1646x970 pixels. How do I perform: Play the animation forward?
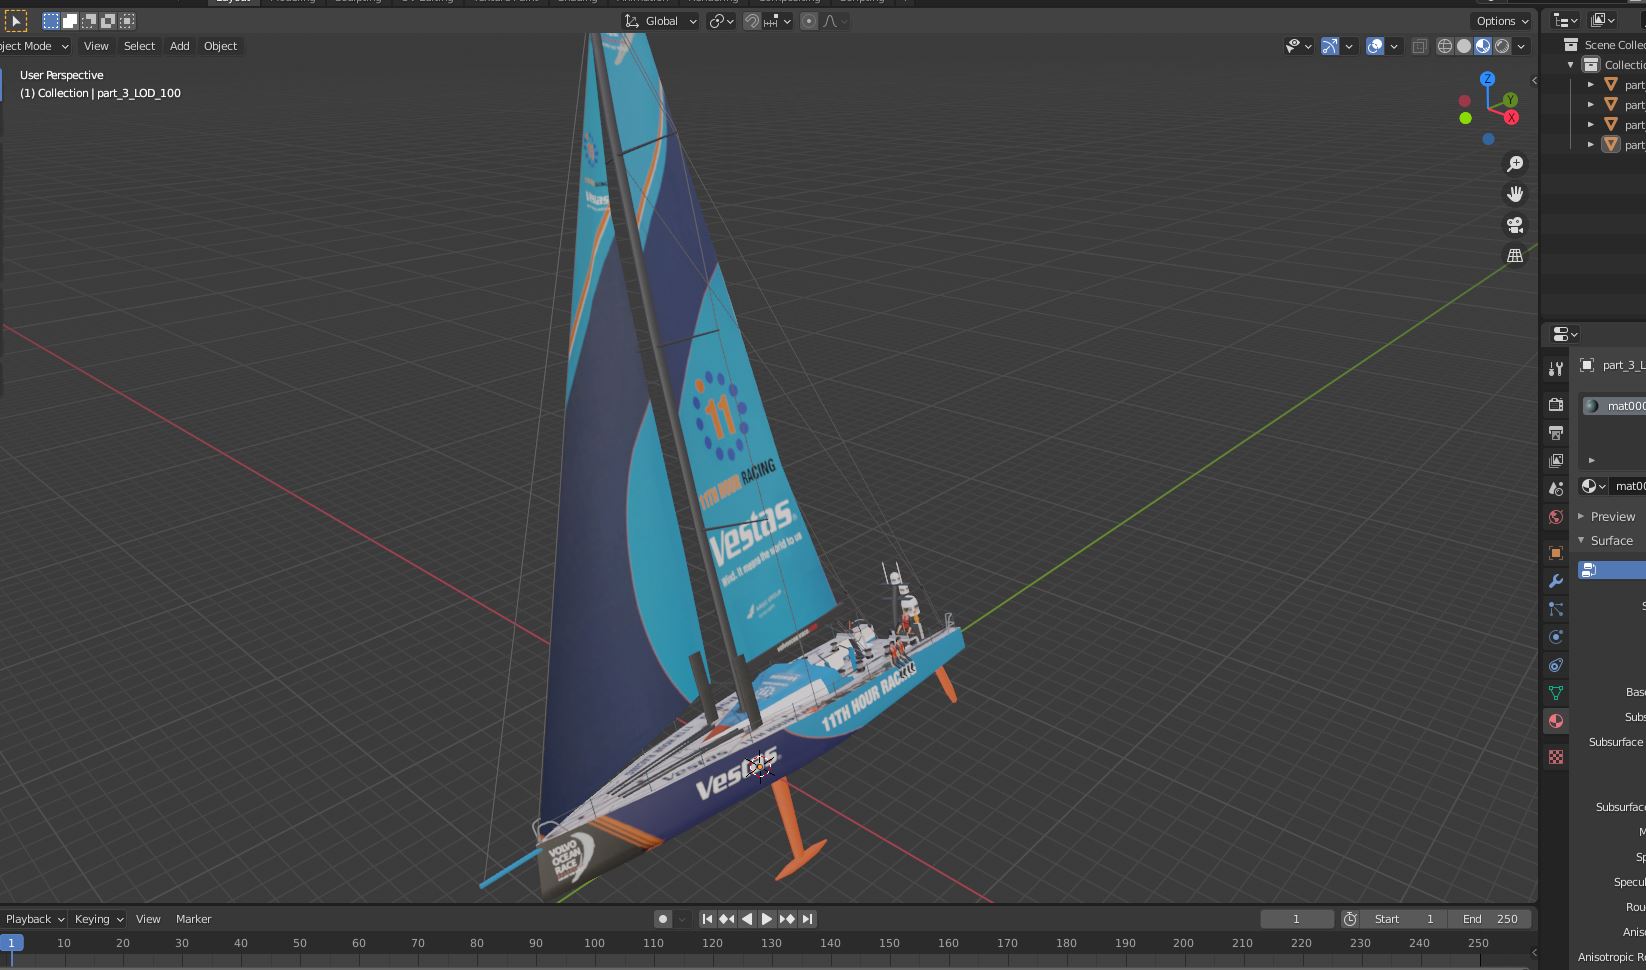pyautogui.click(x=767, y=919)
